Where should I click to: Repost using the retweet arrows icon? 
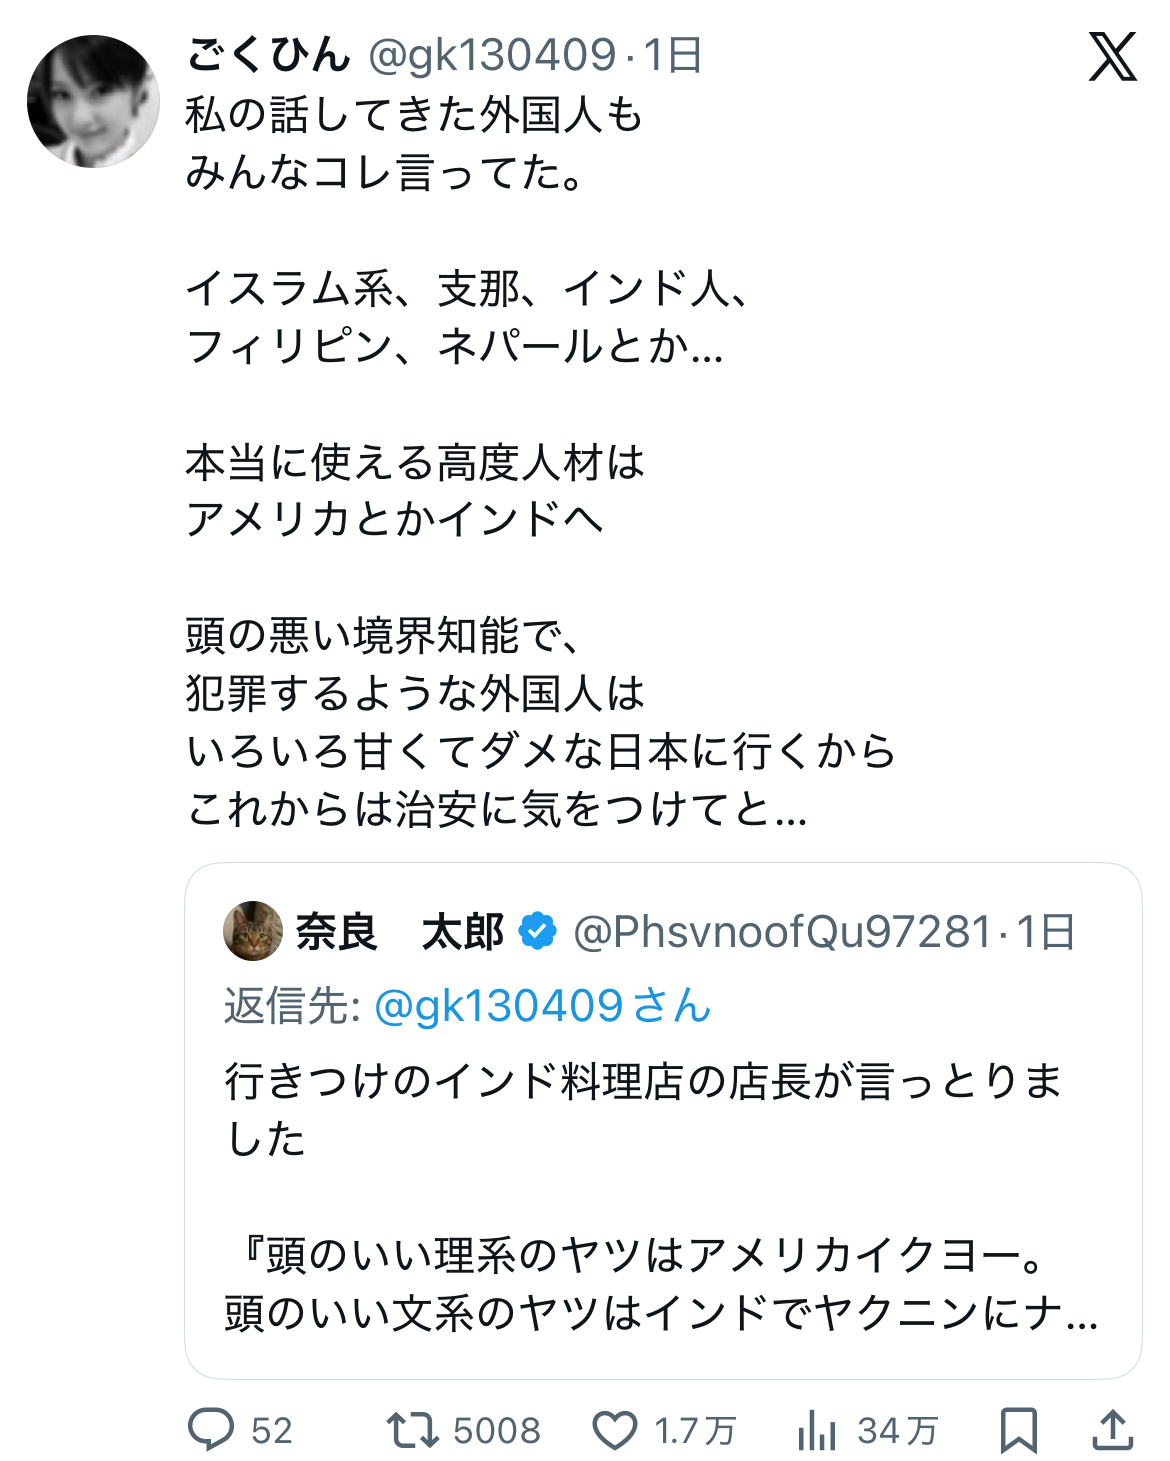[412, 1430]
